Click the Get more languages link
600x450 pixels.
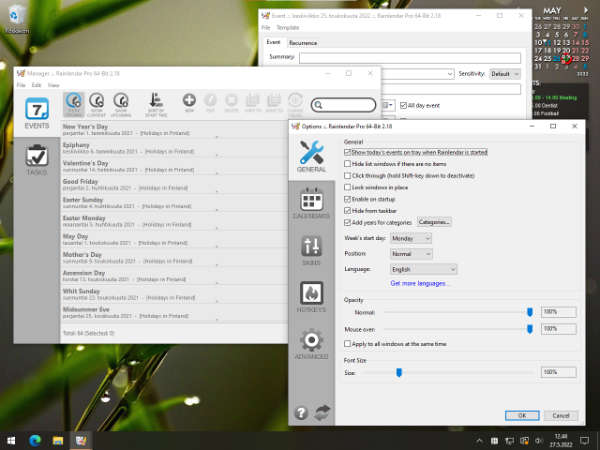point(420,283)
